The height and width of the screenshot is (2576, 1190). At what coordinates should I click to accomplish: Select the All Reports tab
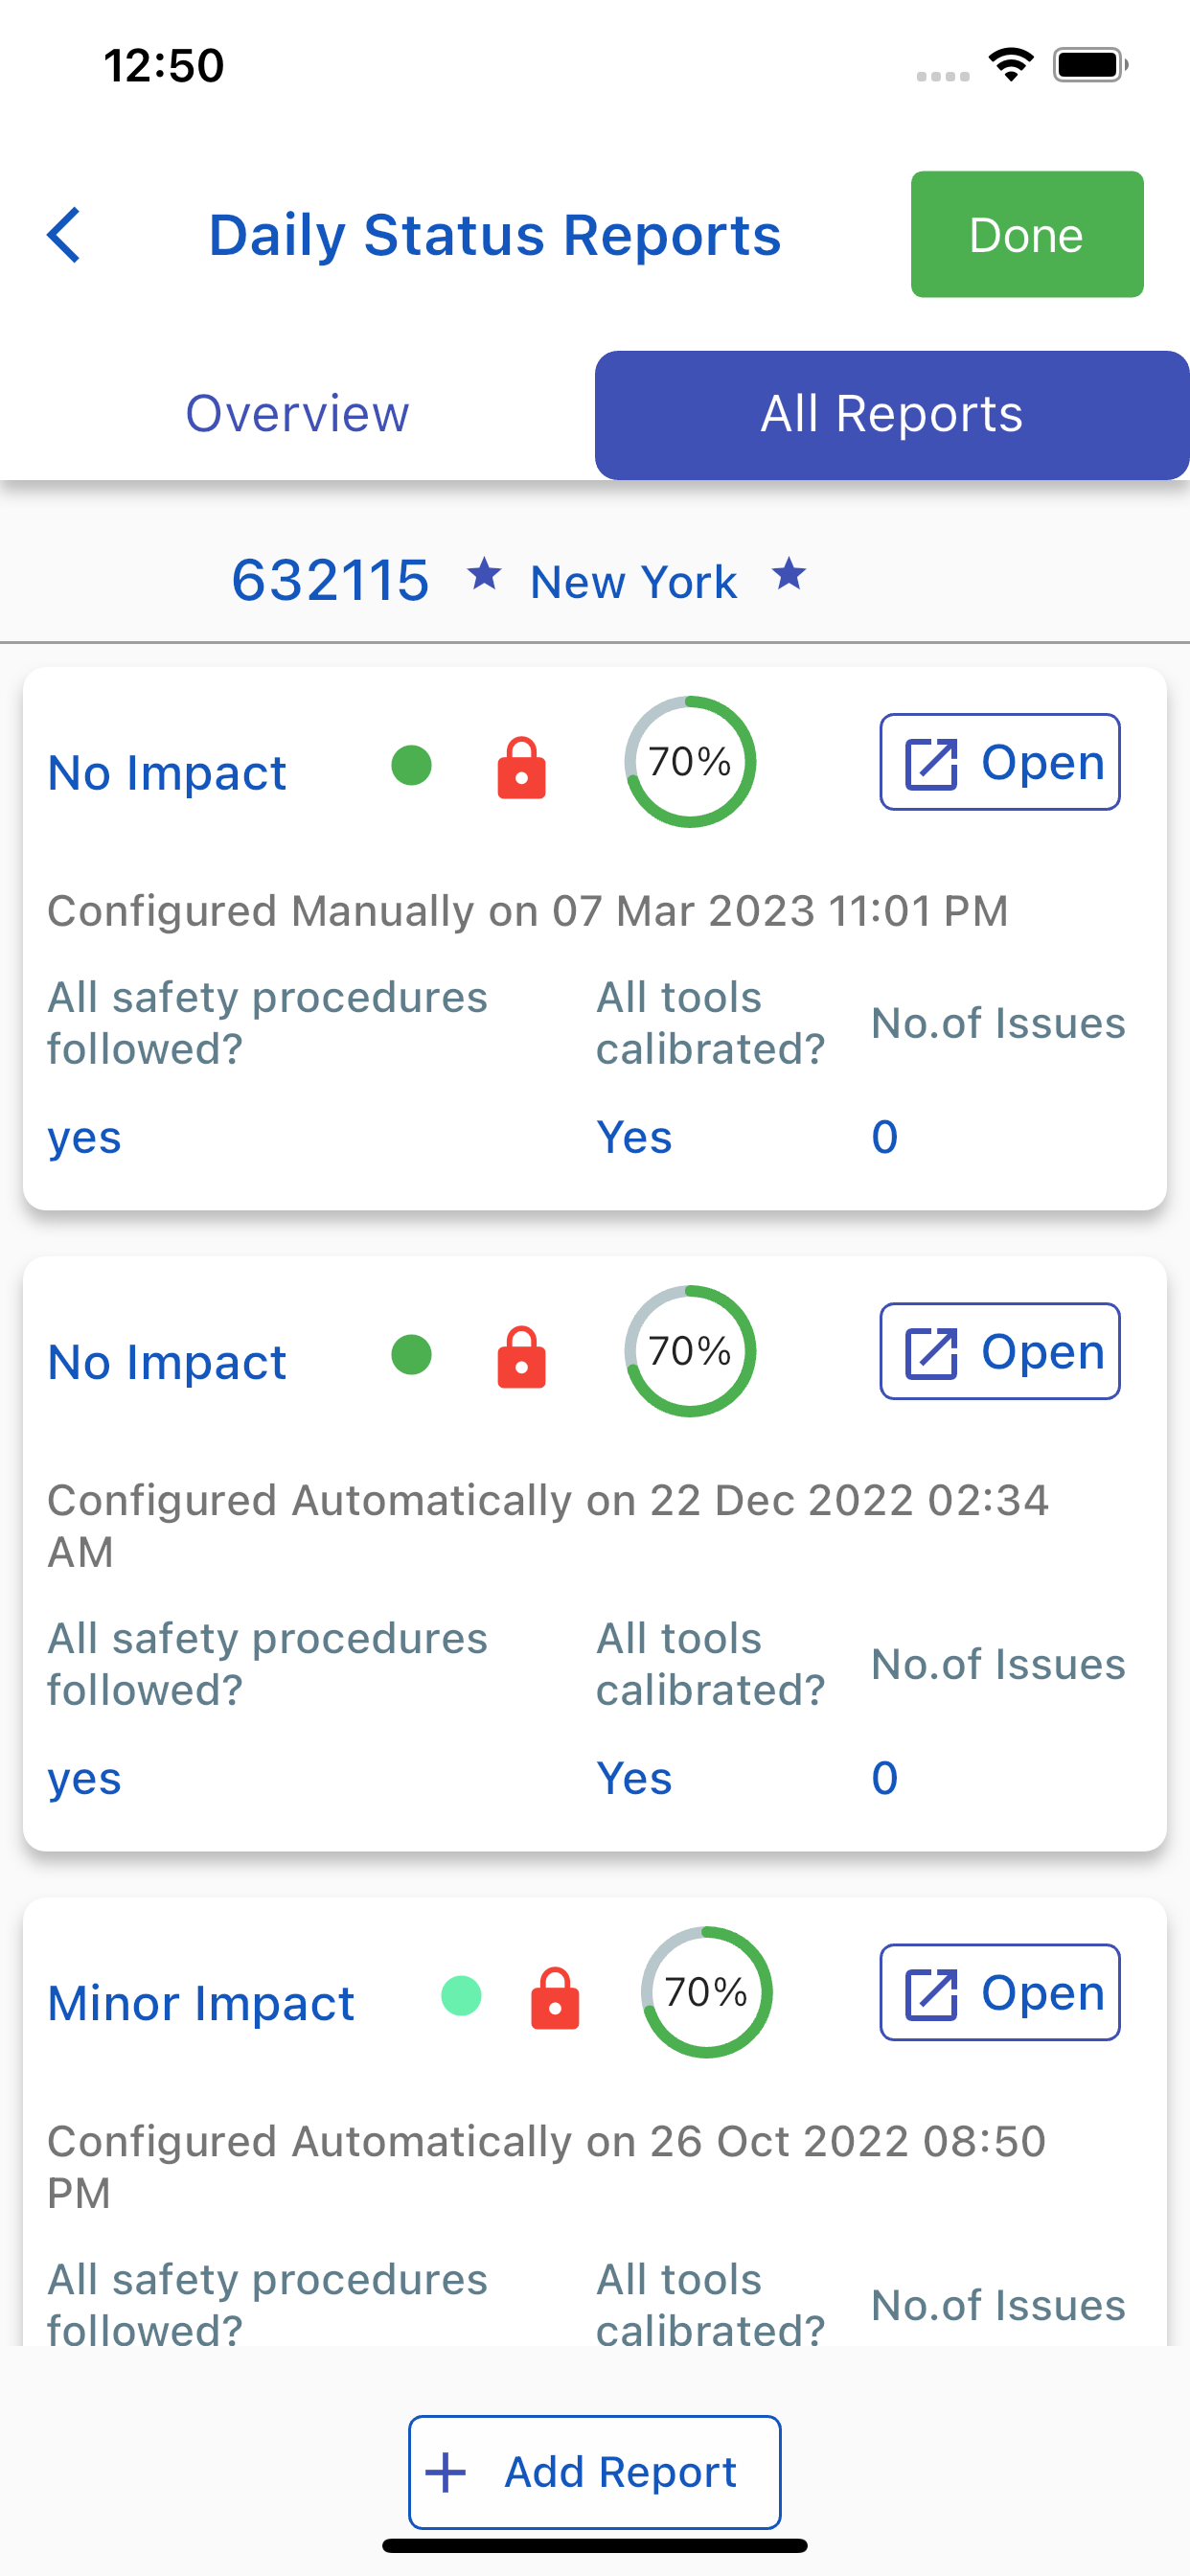[892, 415]
